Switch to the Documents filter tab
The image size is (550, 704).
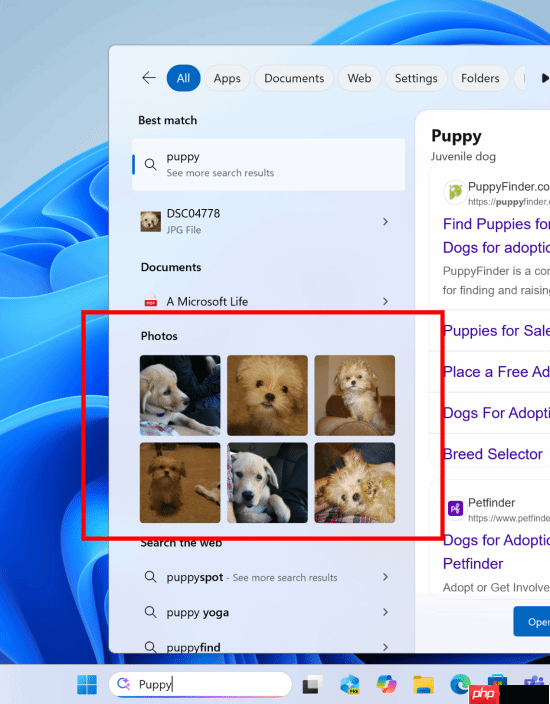(294, 78)
